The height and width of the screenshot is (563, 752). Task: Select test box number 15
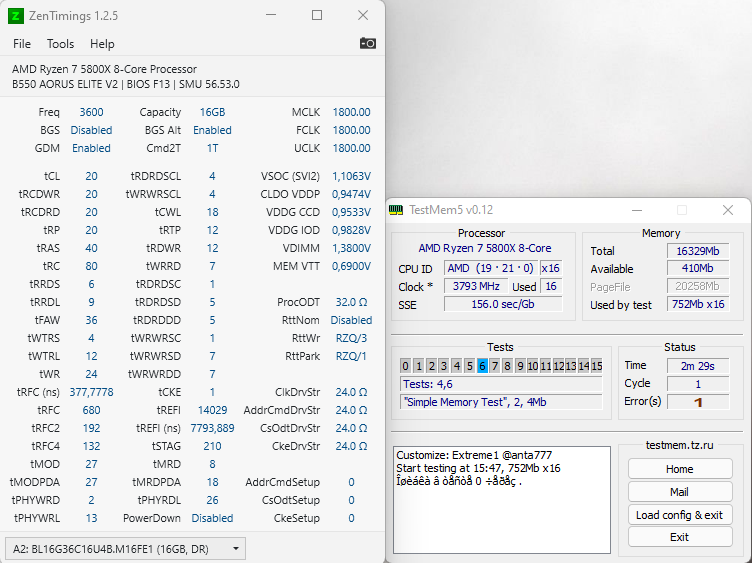click(597, 366)
